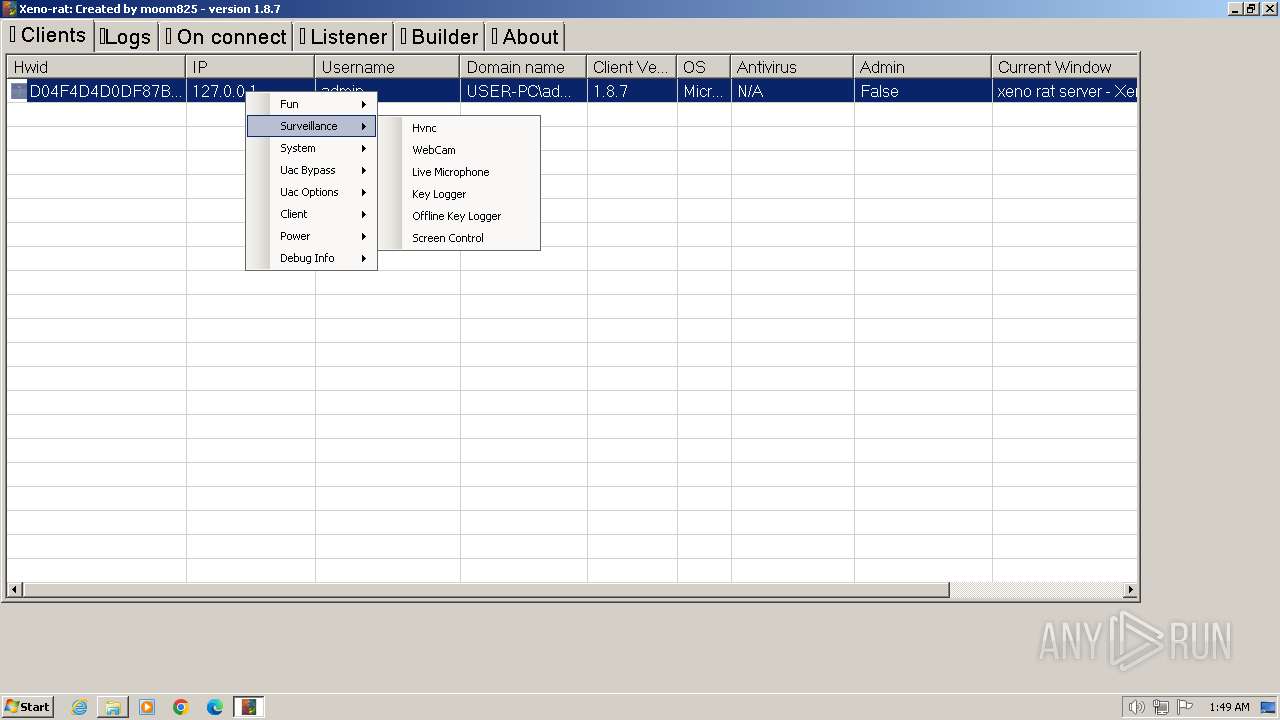Viewport: 1280px width, 720px height.
Task: Click horizontal scrollbar right arrow
Action: click(1130, 590)
